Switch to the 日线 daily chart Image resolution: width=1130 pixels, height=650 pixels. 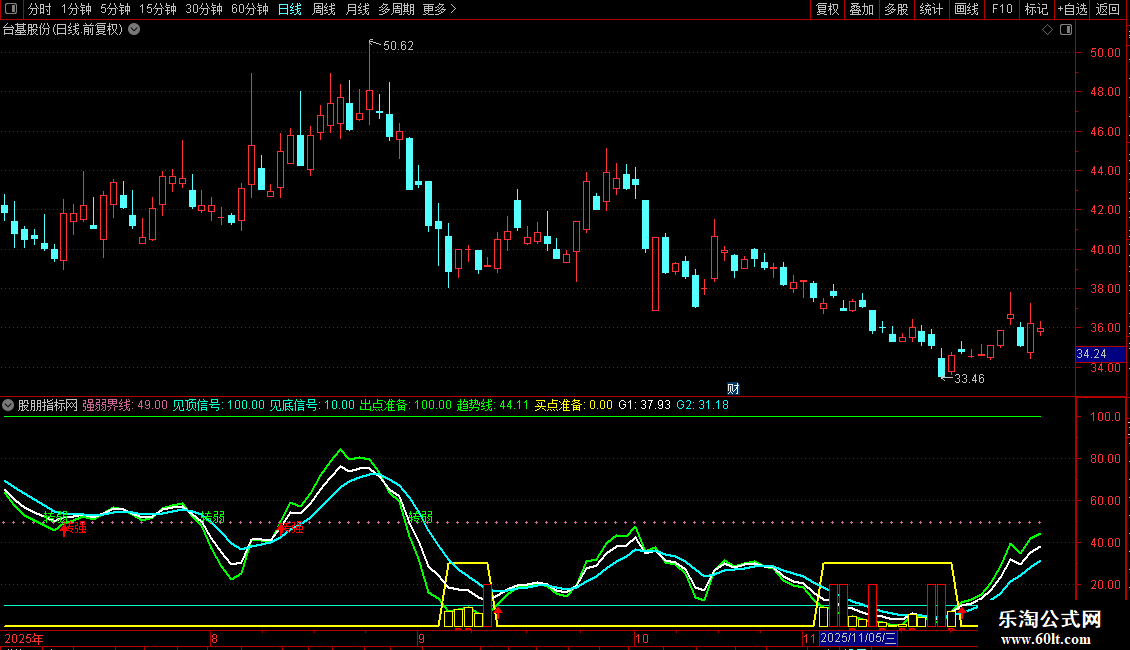(x=290, y=9)
